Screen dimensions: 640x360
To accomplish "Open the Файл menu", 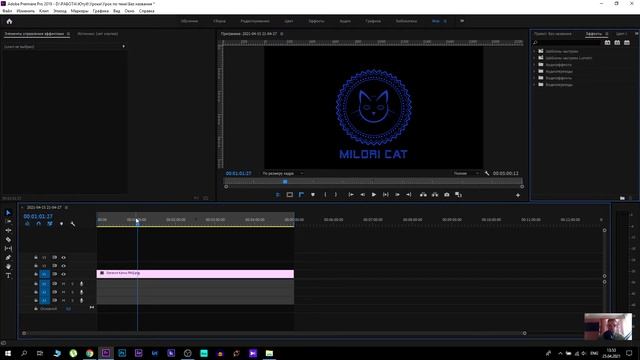I will (x=7, y=11).
